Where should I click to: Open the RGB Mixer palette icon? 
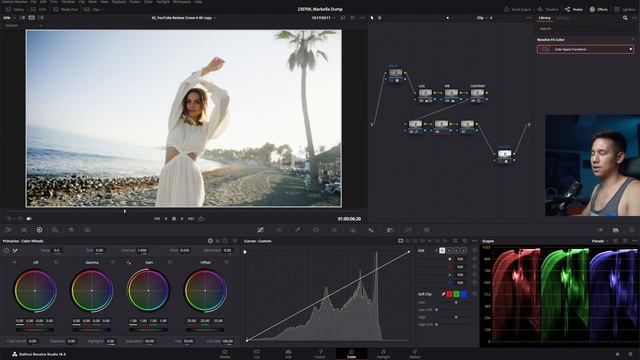[x=71, y=230]
